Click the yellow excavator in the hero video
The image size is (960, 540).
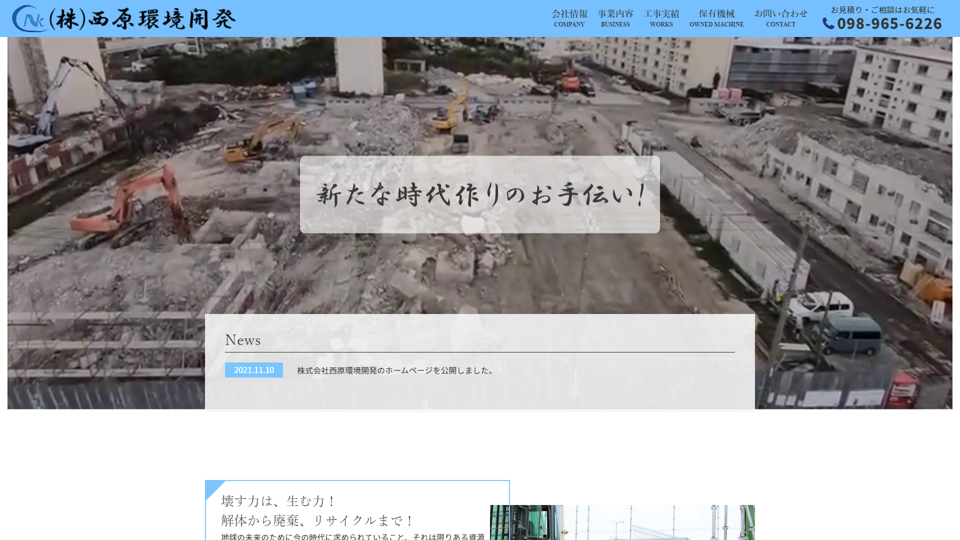[x=262, y=139]
